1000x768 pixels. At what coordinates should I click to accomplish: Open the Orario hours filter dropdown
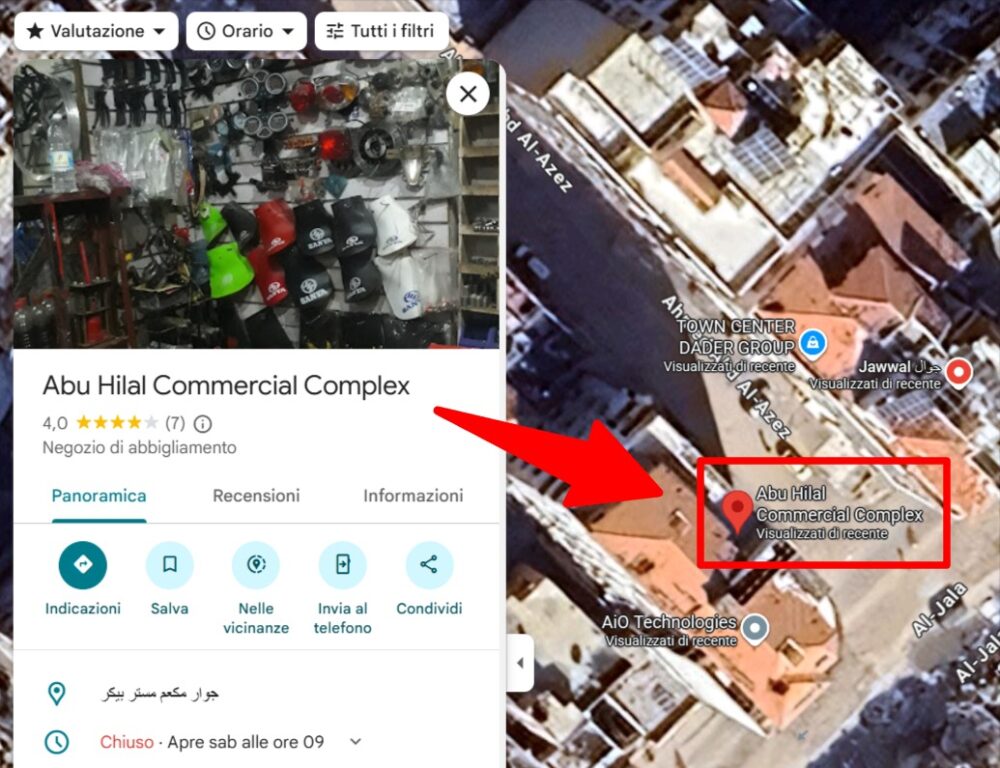tap(246, 31)
